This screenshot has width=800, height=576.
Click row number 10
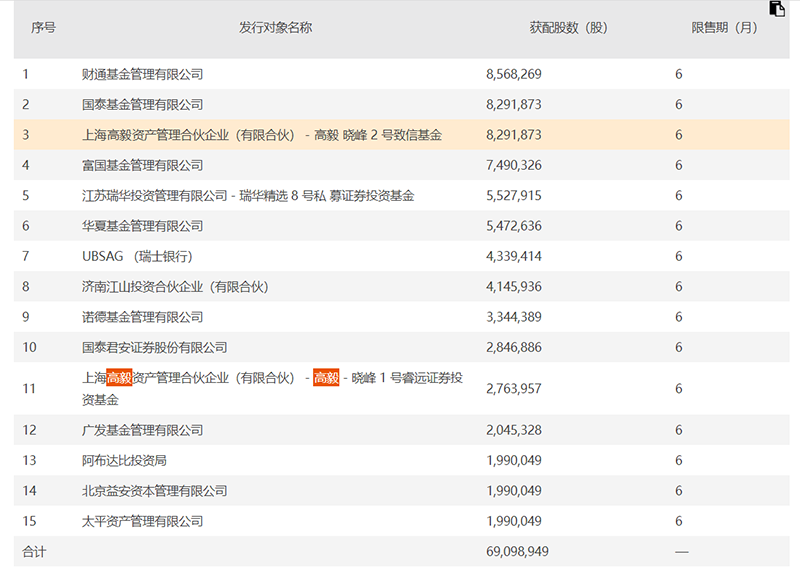click(29, 347)
